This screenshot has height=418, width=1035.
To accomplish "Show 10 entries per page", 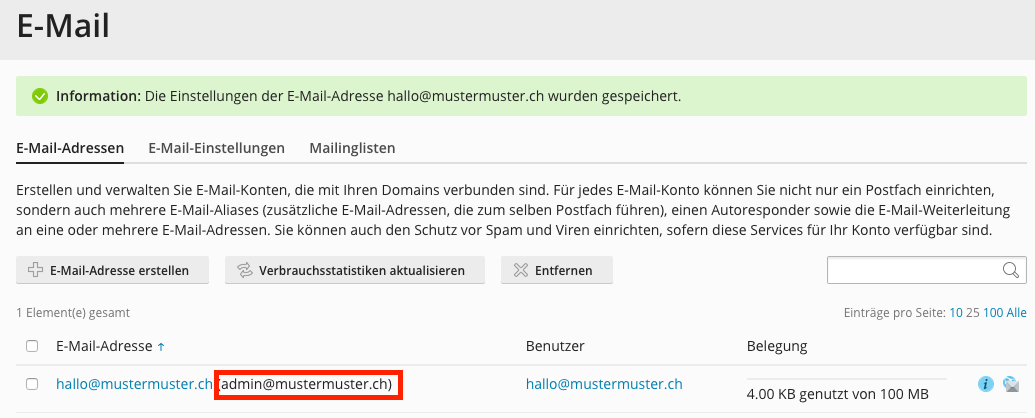I will (956, 313).
